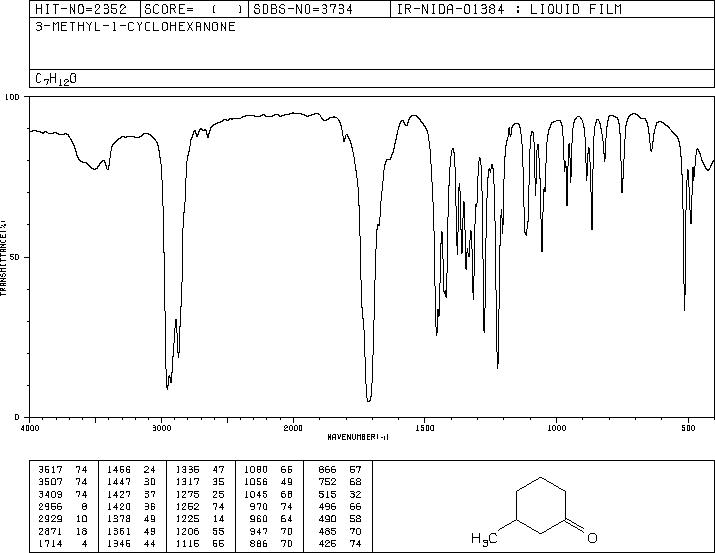Click the 3617 peak table entry
715x553 pixels.
point(62,469)
